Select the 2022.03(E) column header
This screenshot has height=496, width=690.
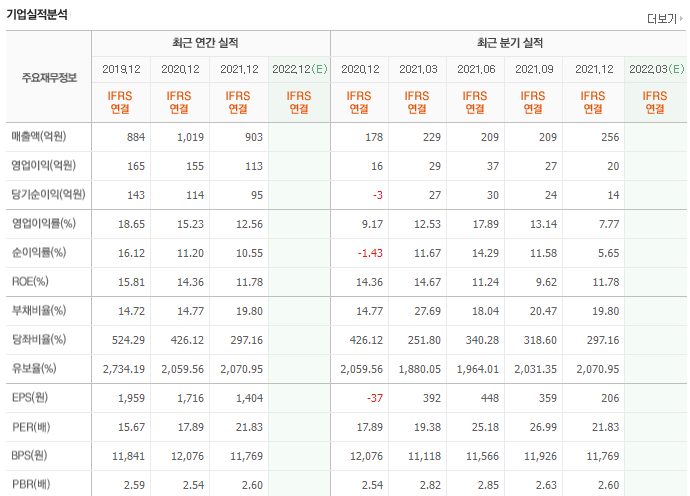coord(657,69)
